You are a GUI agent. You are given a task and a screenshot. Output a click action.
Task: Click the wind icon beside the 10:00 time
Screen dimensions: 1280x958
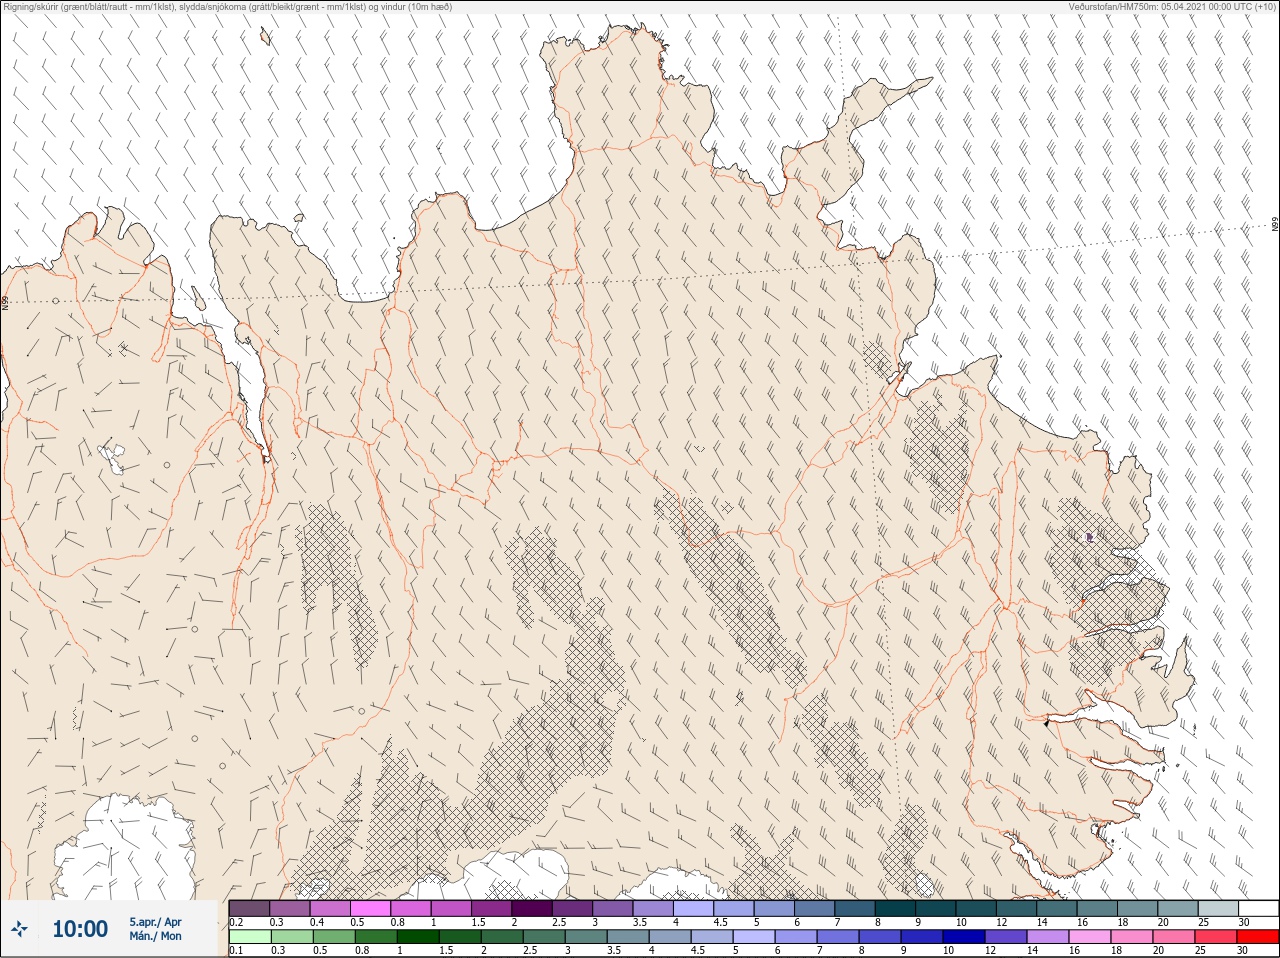click(19, 930)
